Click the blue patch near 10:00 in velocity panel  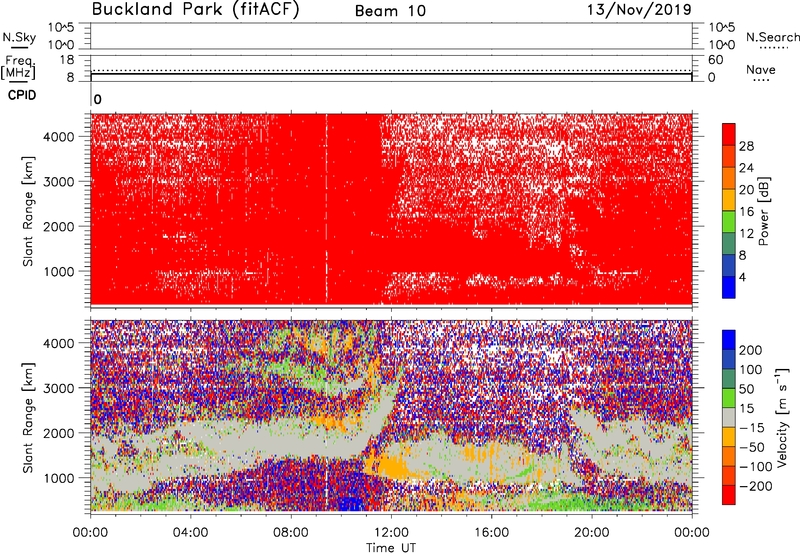pos(351,503)
